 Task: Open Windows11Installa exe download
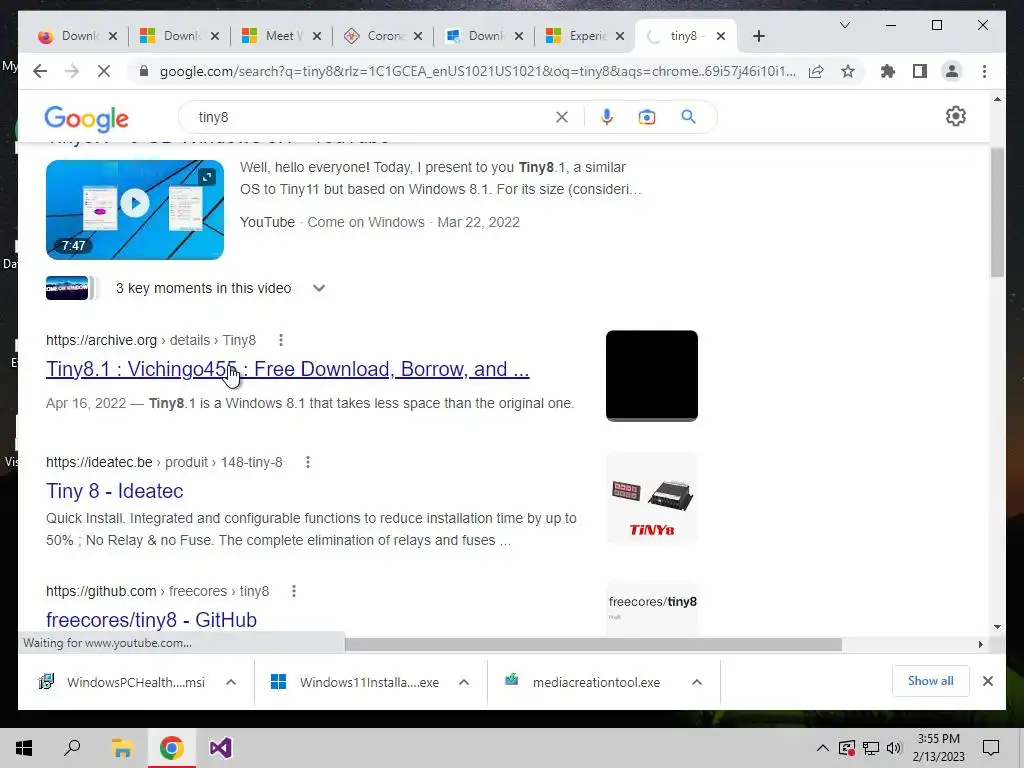coord(355,682)
